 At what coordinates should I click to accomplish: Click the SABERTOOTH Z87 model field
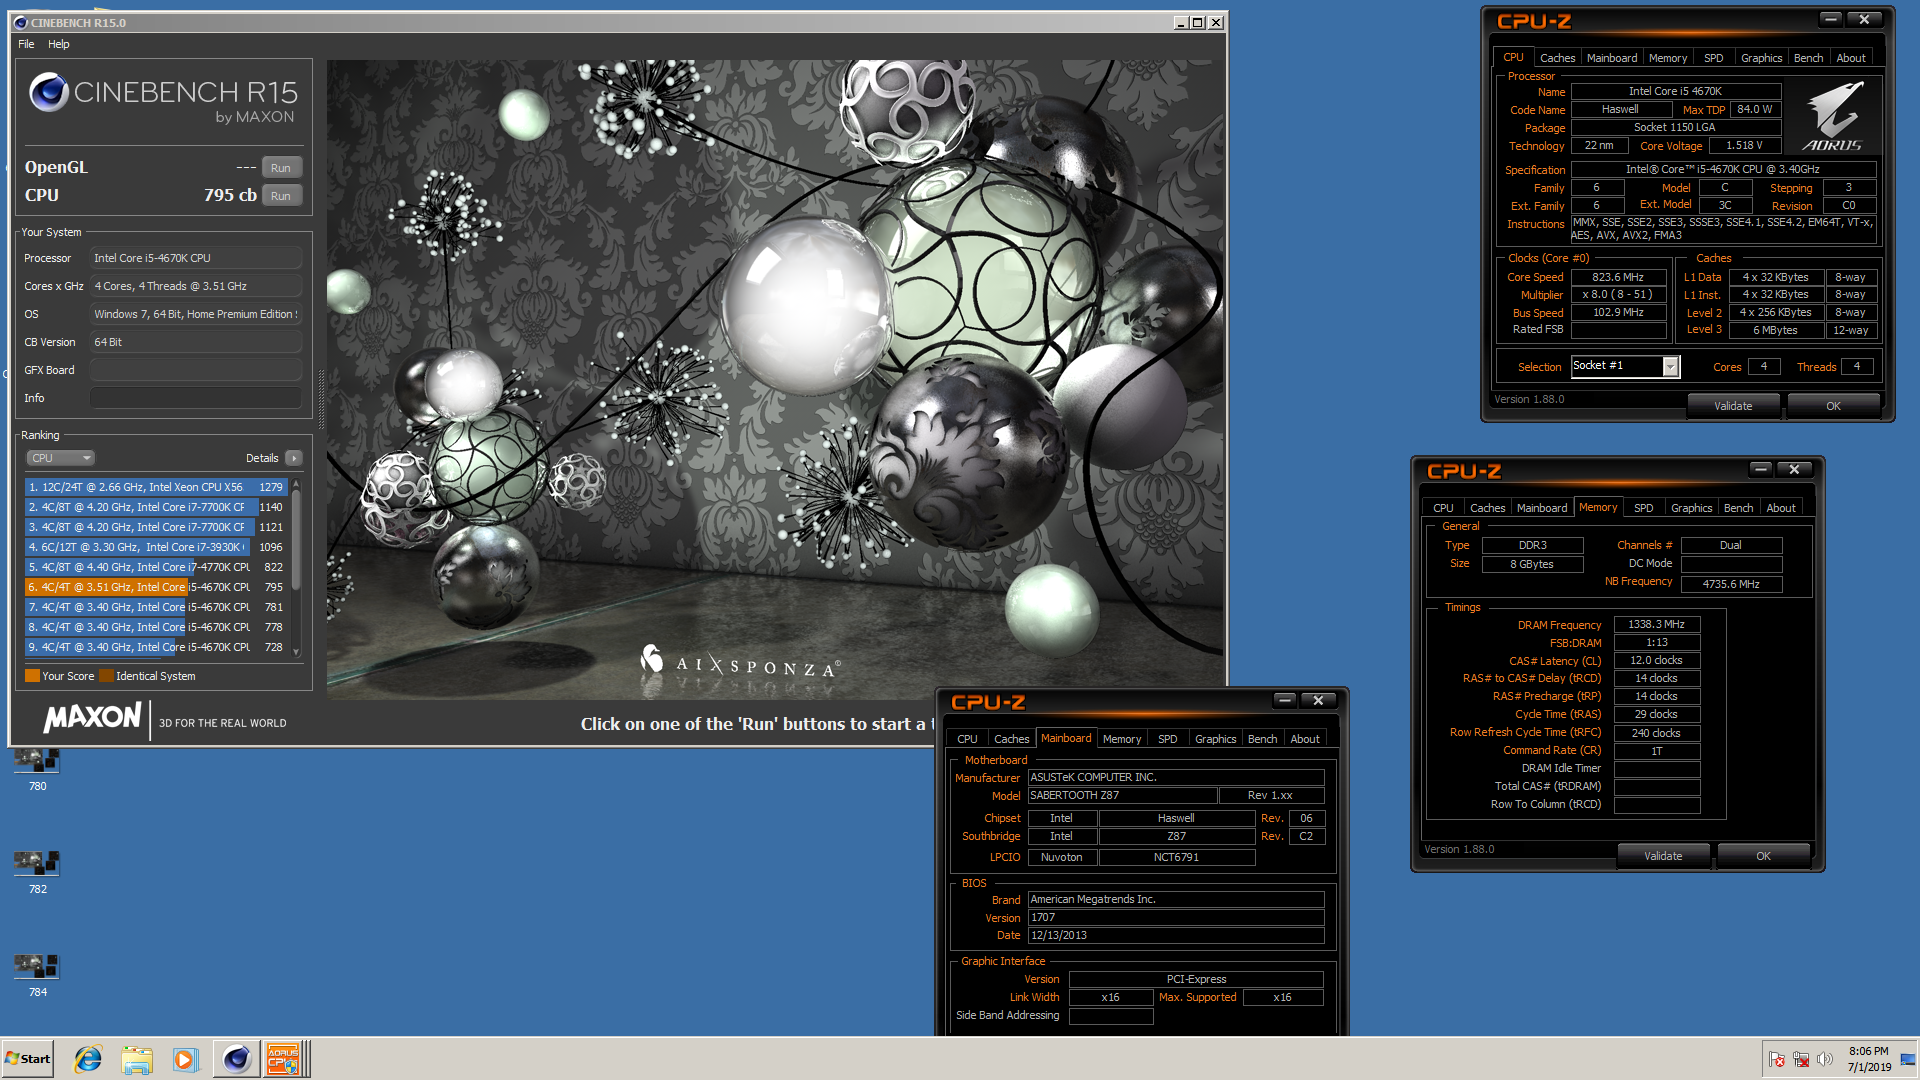(x=1122, y=796)
